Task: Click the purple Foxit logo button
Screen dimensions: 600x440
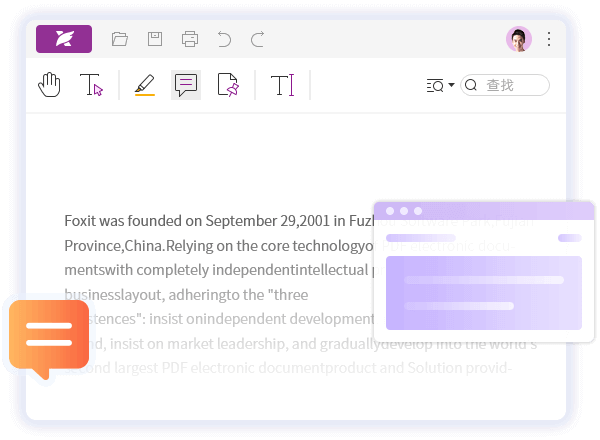Action: pyautogui.click(x=64, y=39)
